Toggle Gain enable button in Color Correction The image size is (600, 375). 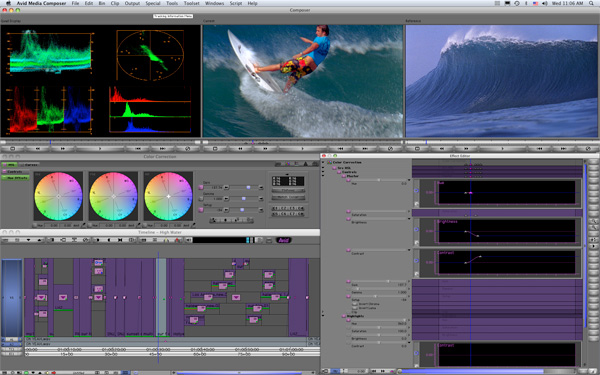[201, 188]
